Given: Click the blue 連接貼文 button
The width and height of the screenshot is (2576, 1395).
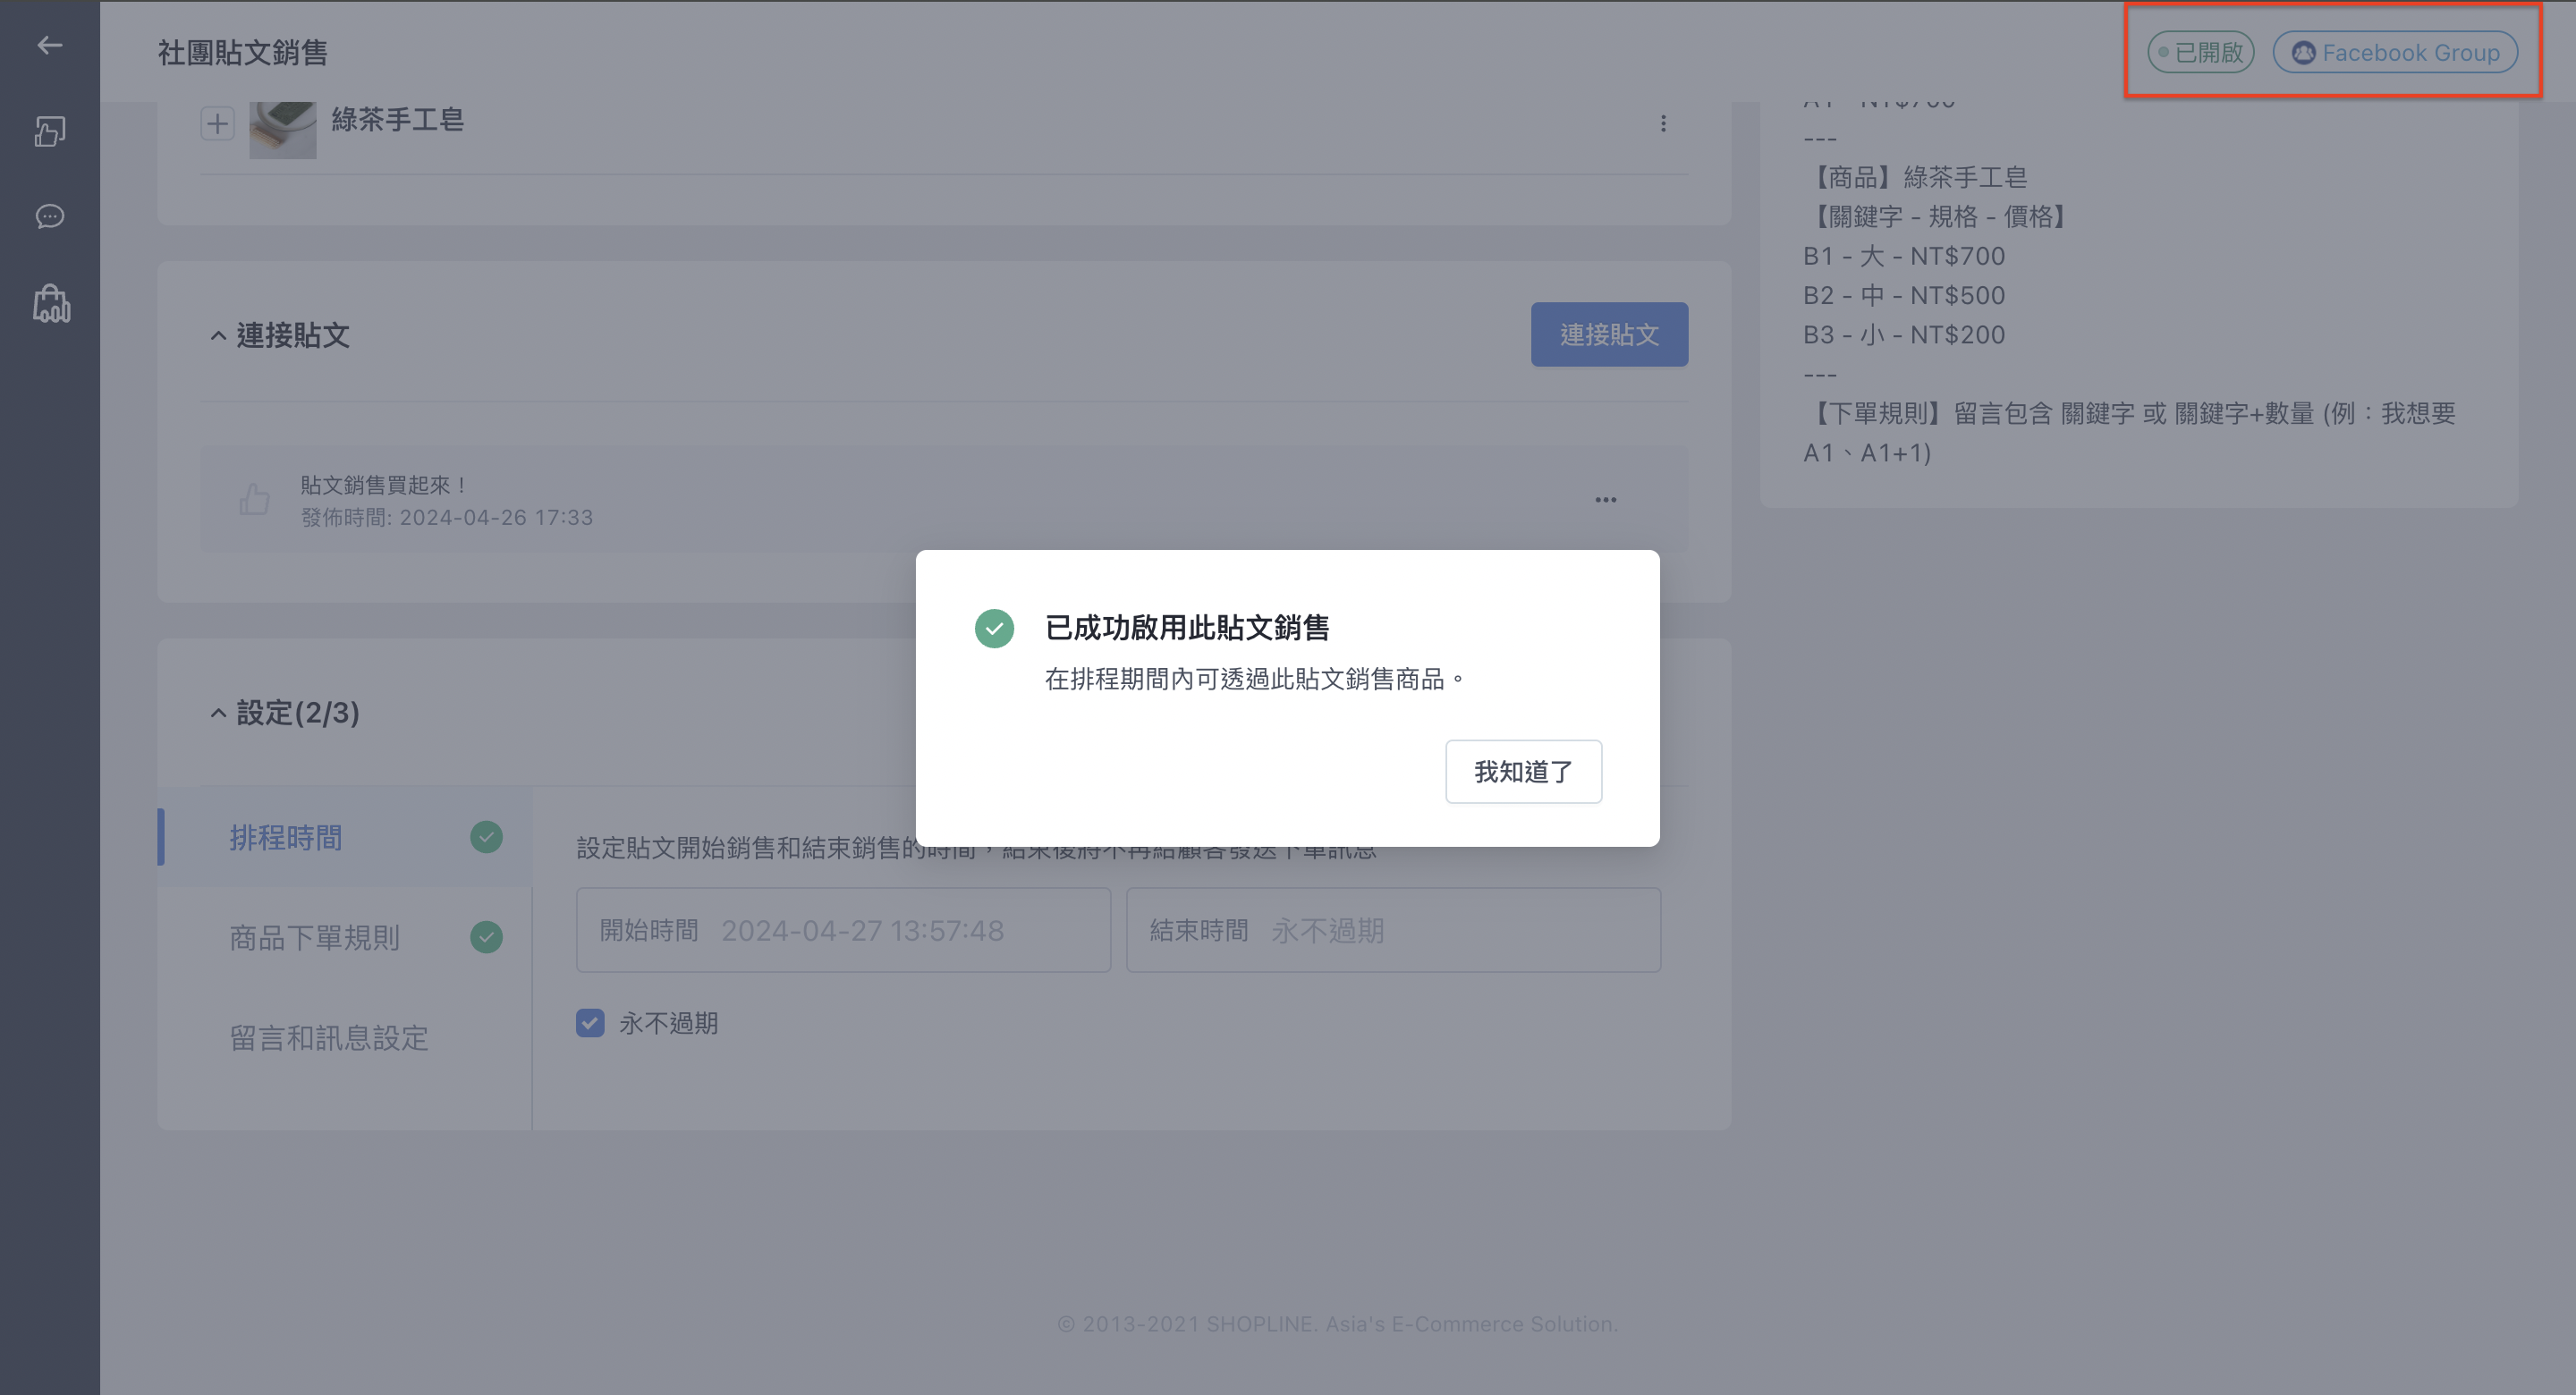Looking at the screenshot, I should [1609, 334].
